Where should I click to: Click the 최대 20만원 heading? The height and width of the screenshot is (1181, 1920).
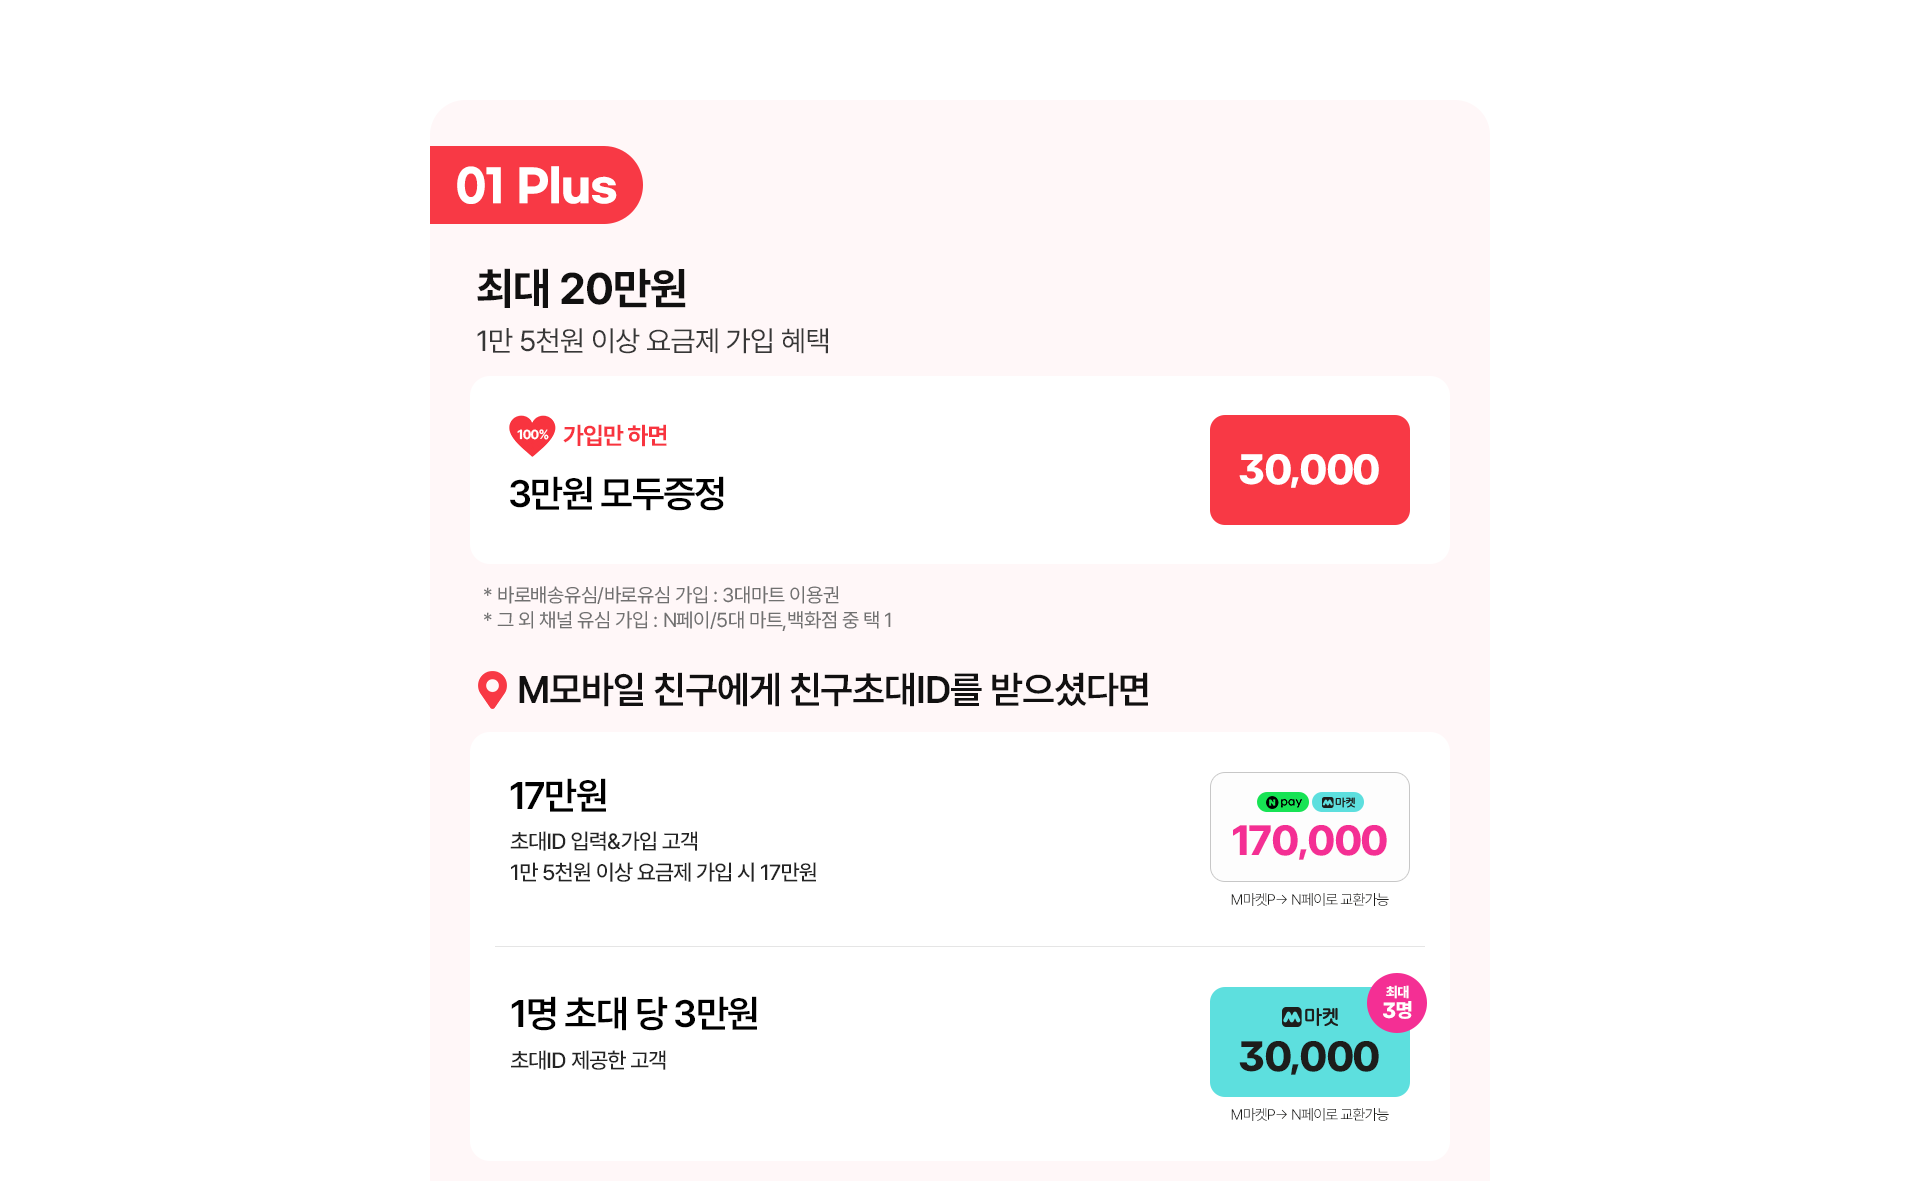(581, 289)
